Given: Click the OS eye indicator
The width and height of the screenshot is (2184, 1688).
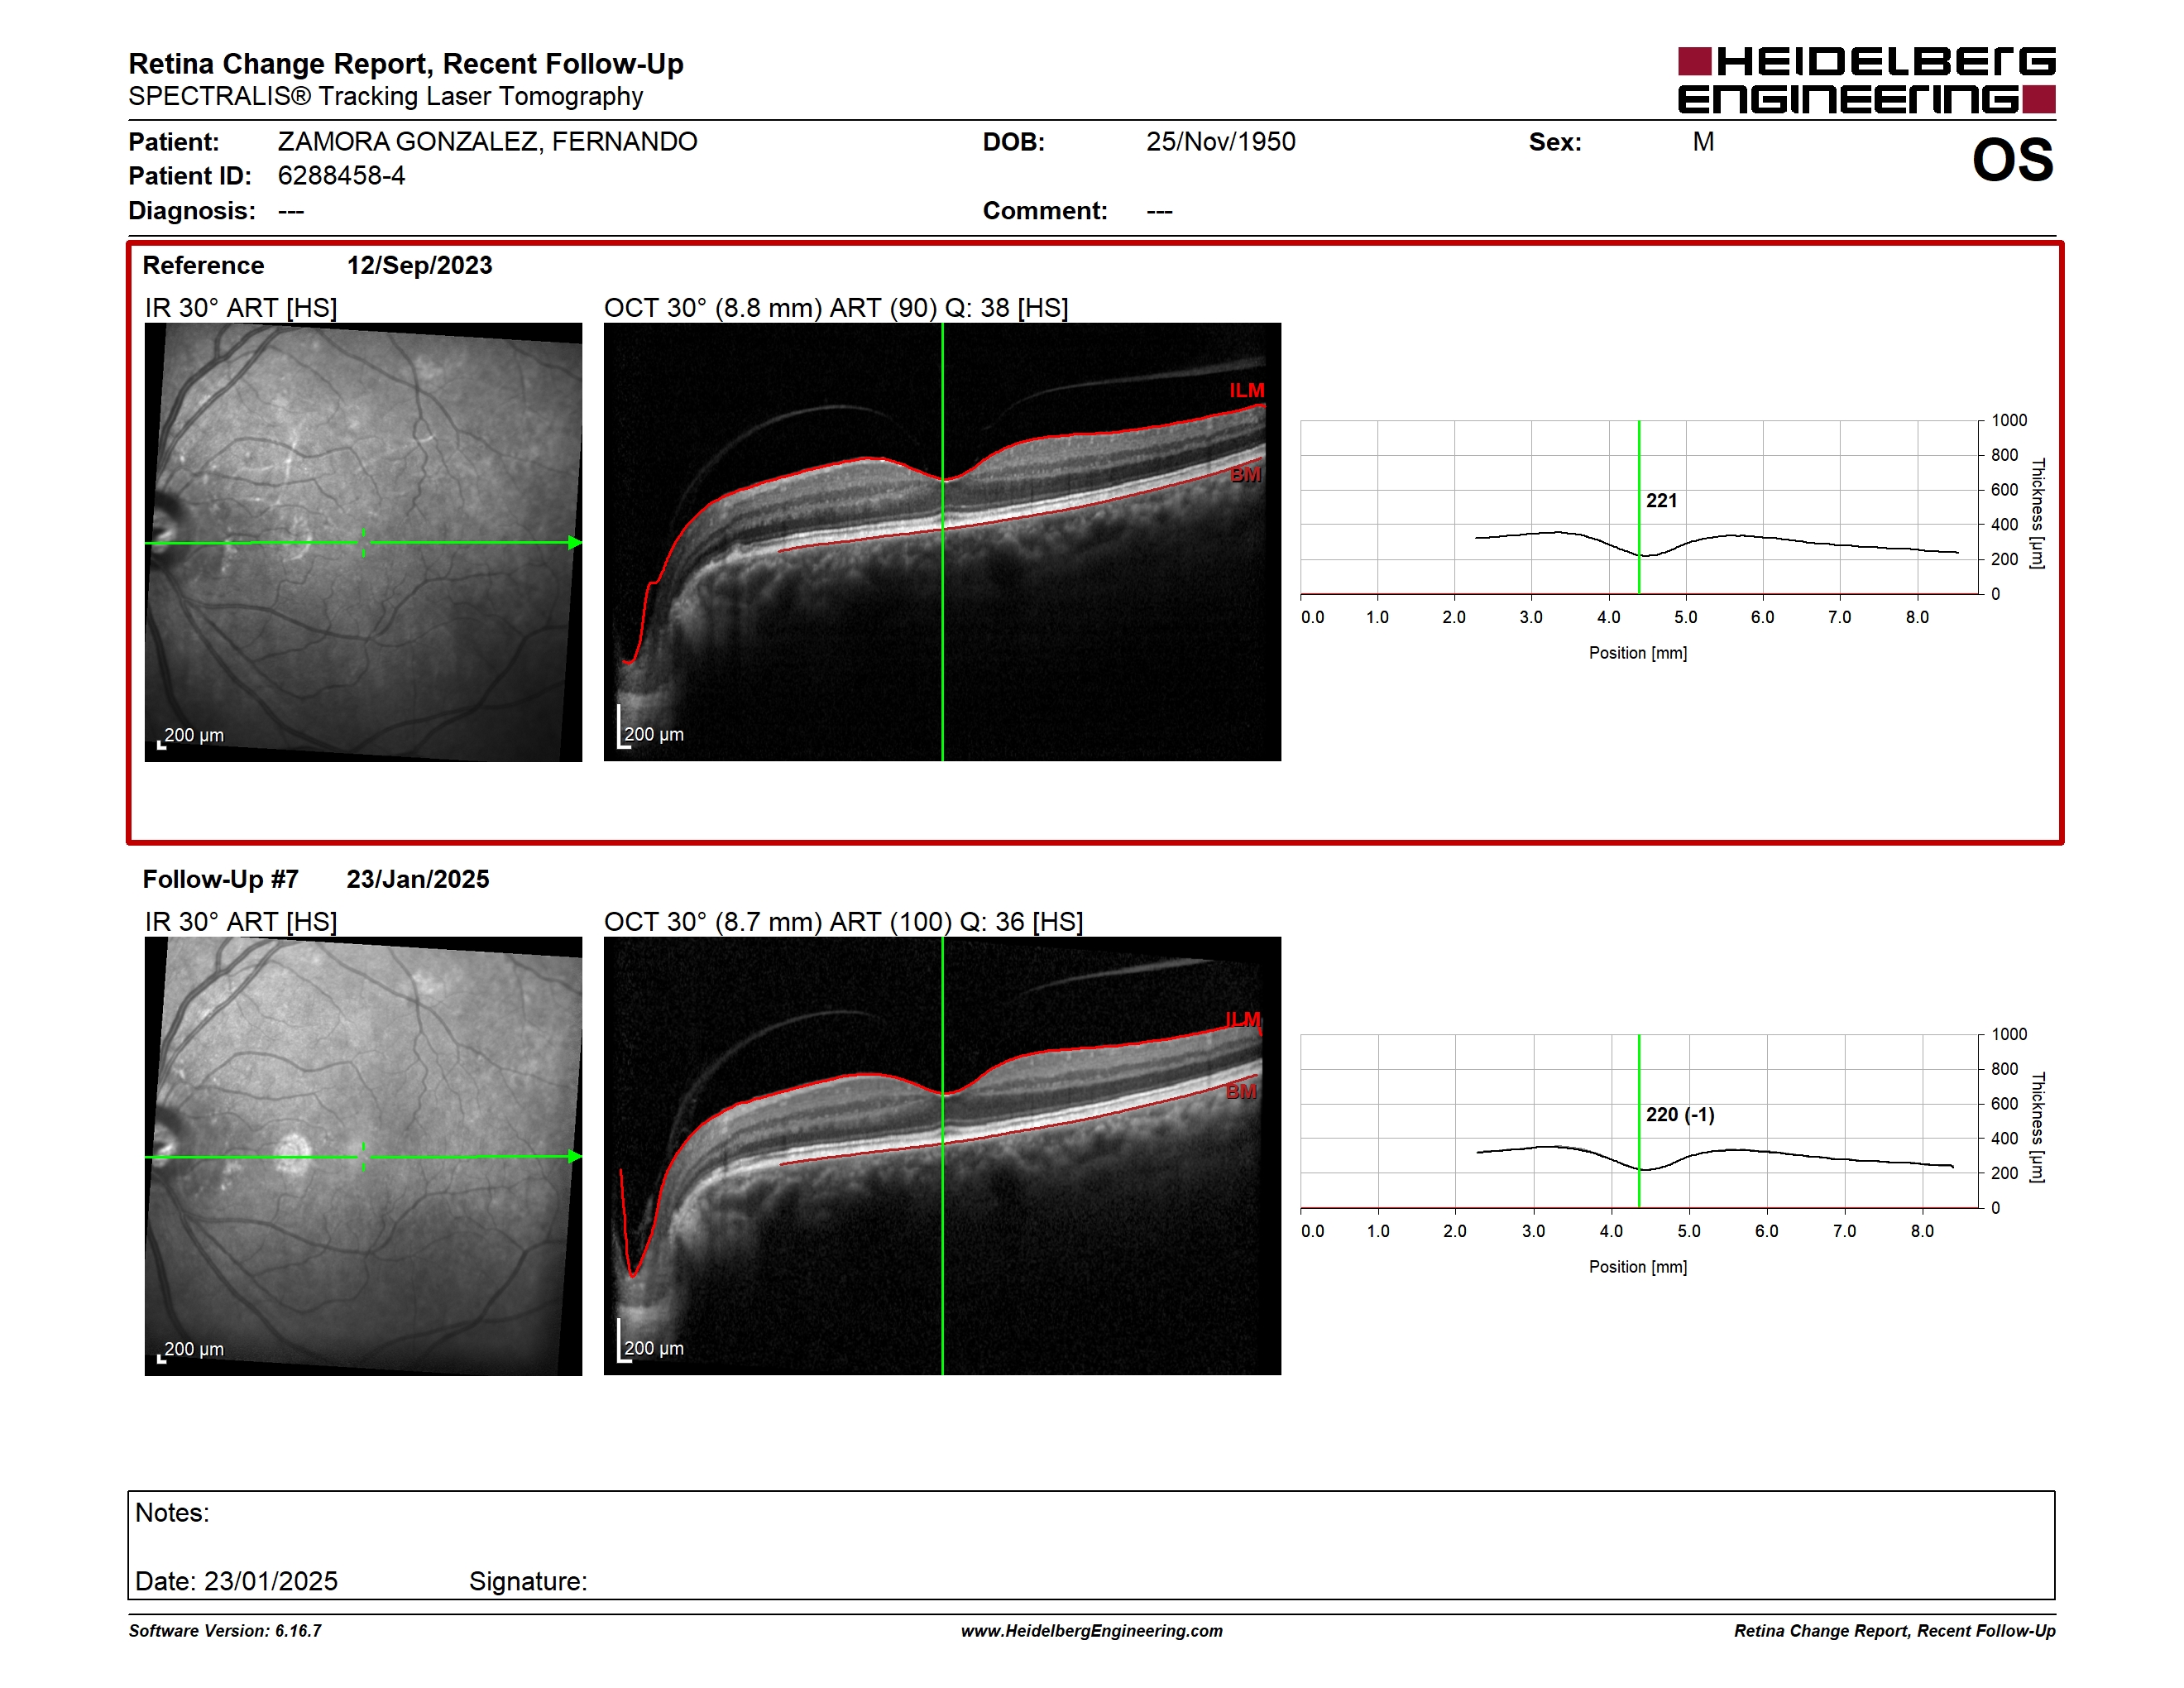Looking at the screenshot, I should [2012, 160].
